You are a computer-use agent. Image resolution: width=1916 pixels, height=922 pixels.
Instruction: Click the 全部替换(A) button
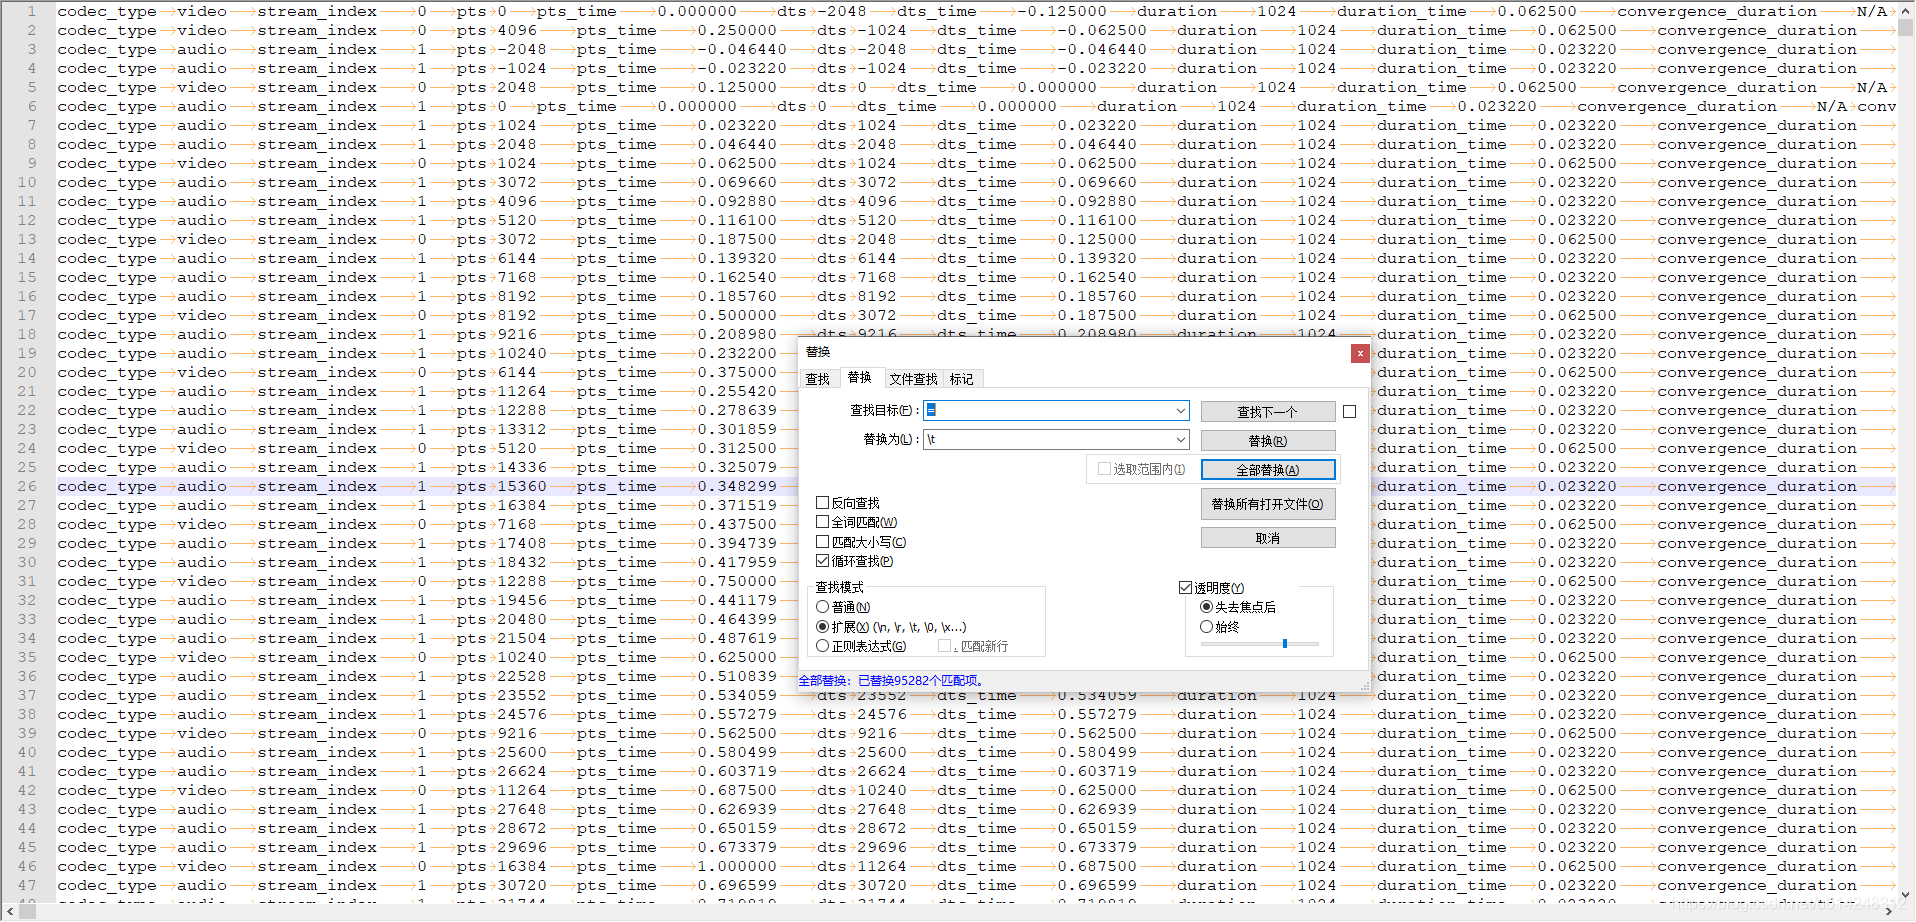pos(1268,470)
